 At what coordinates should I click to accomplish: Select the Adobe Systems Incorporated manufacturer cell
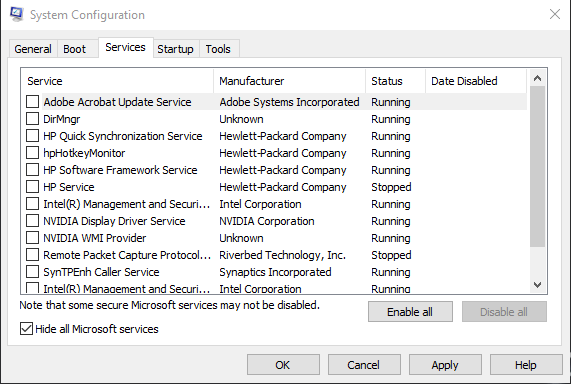click(289, 102)
